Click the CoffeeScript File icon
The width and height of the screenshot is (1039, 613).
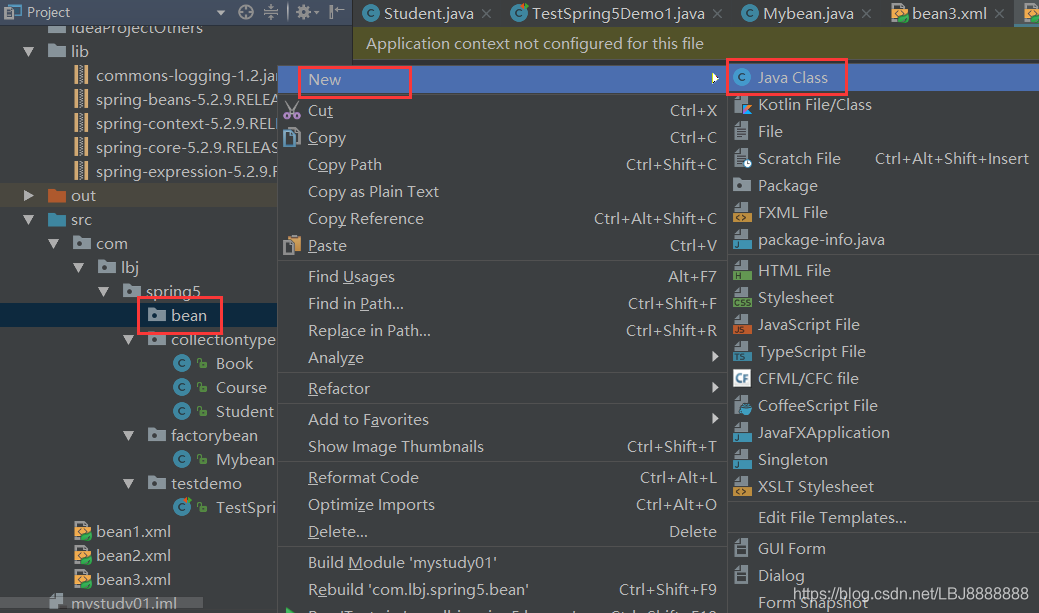(x=742, y=406)
